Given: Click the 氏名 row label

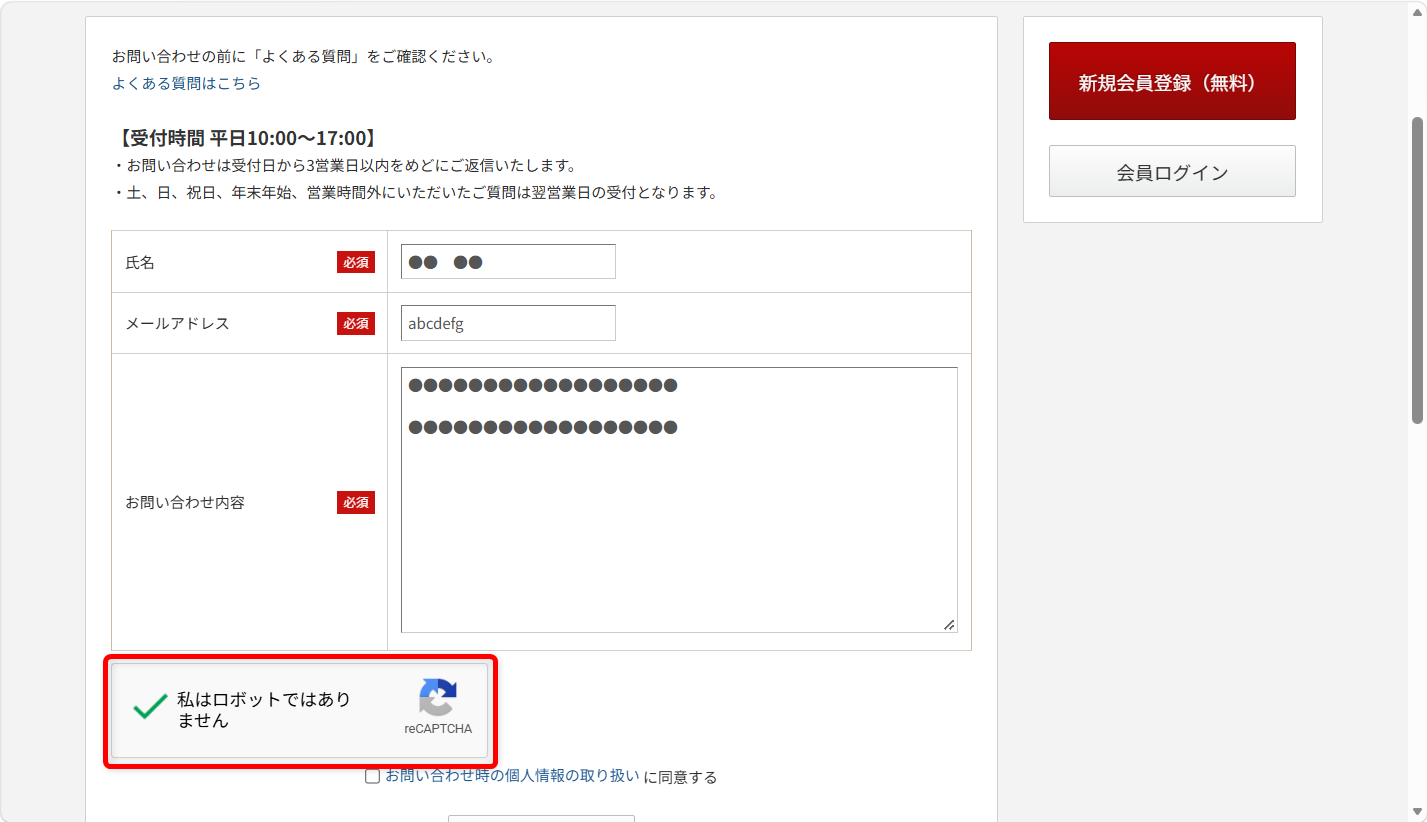Looking at the screenshot, I should click(140, 263).
